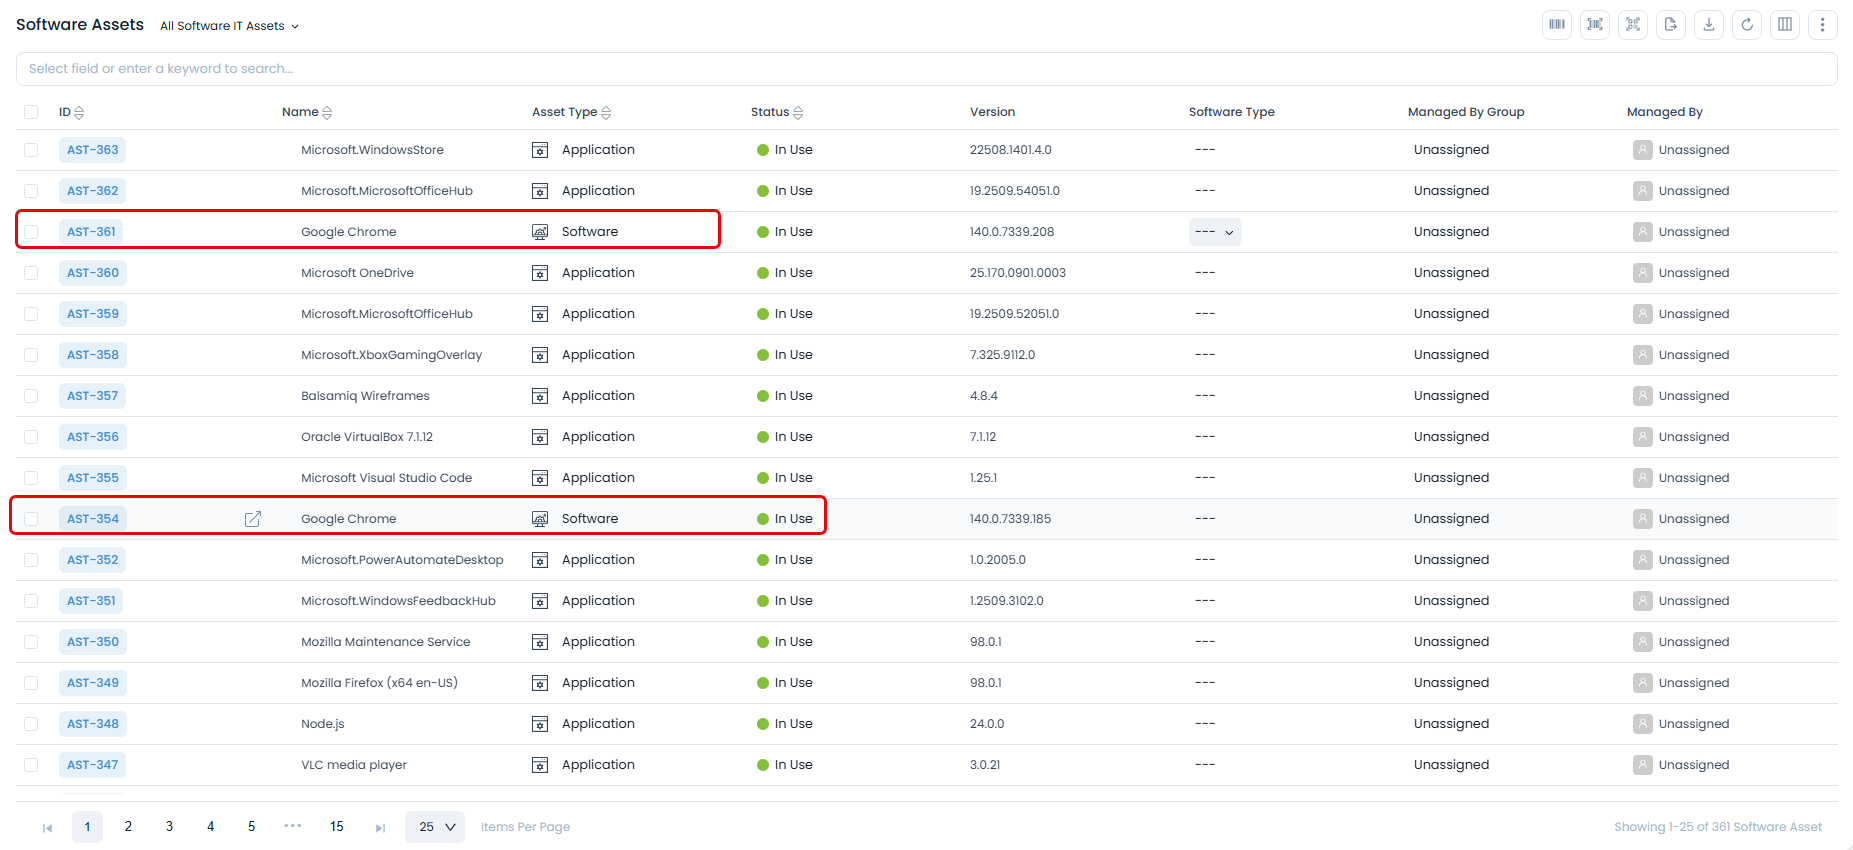This screenshot has width=1853, height=850.
Task: Open the AST-348 Node.js asset ID link
Action: [93, 724]
